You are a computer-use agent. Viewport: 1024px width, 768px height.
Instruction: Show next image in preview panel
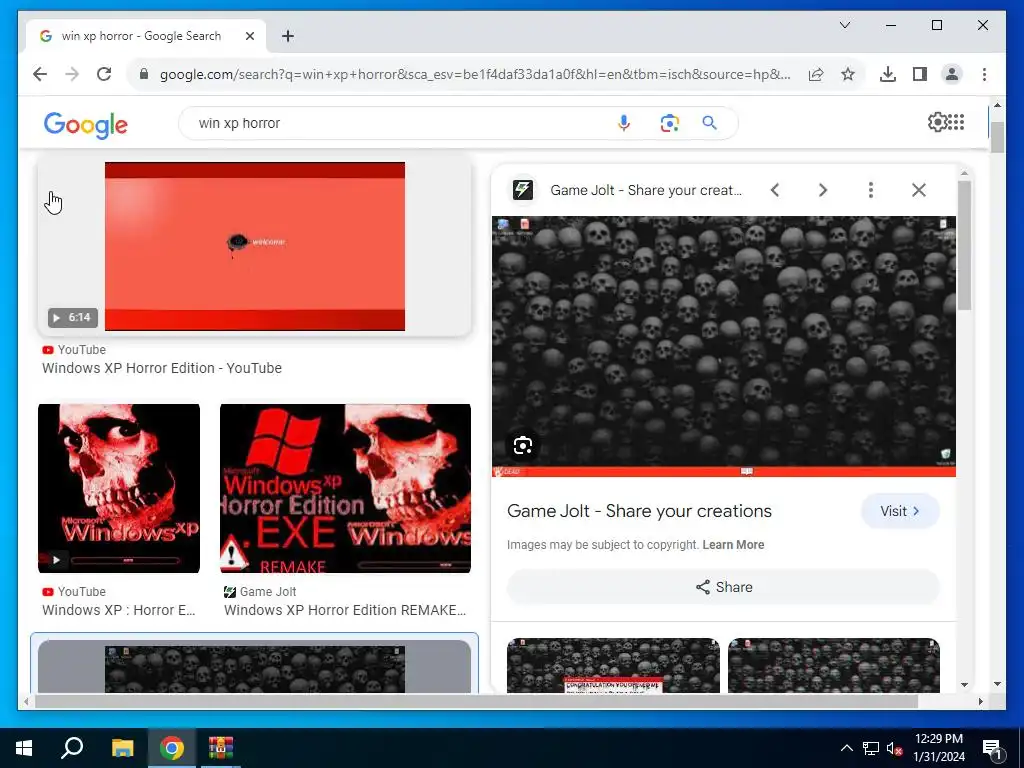coord(823,190)
